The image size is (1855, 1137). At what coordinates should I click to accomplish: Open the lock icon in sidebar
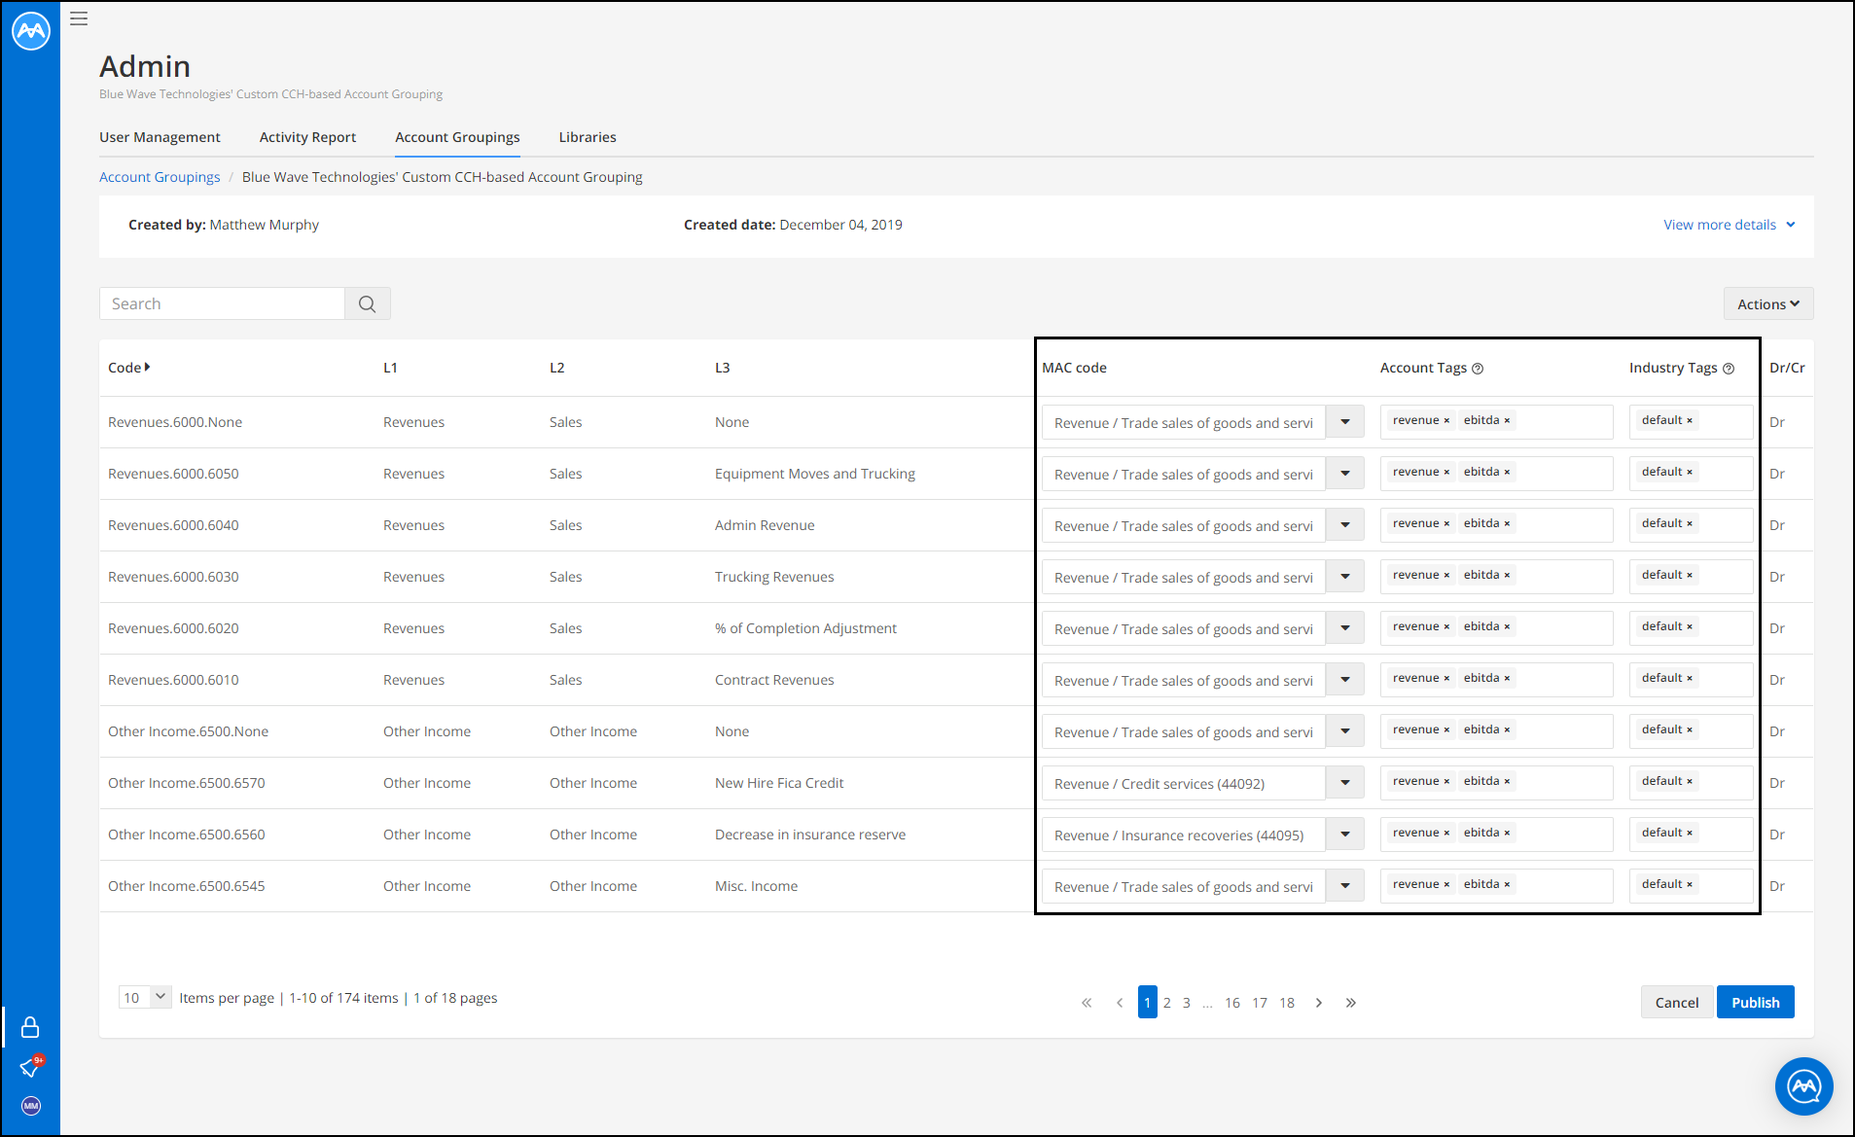(x=30, y=1027)
